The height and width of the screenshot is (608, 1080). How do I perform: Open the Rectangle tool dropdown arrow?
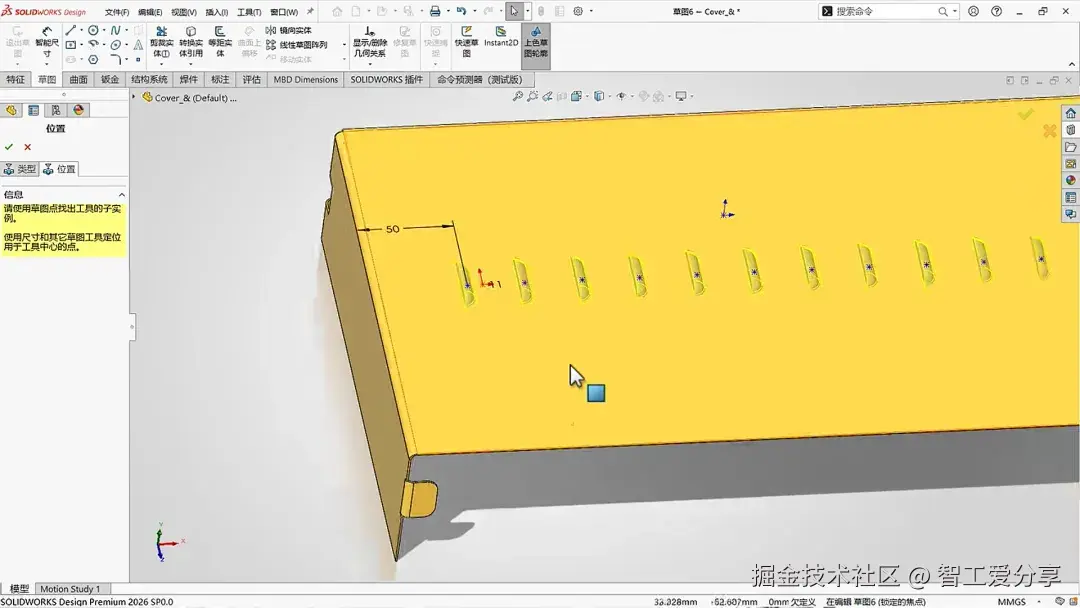(81, 45)
